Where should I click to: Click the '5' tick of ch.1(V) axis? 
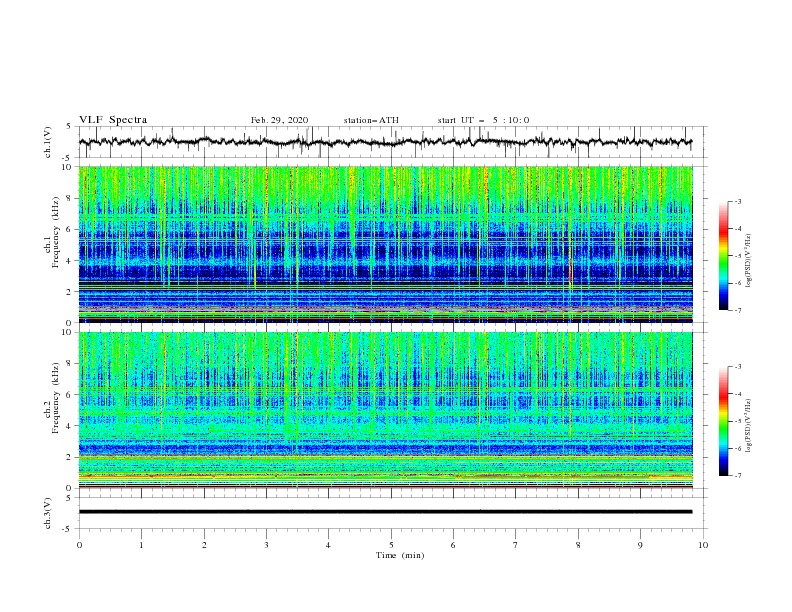tap(69, 127)
